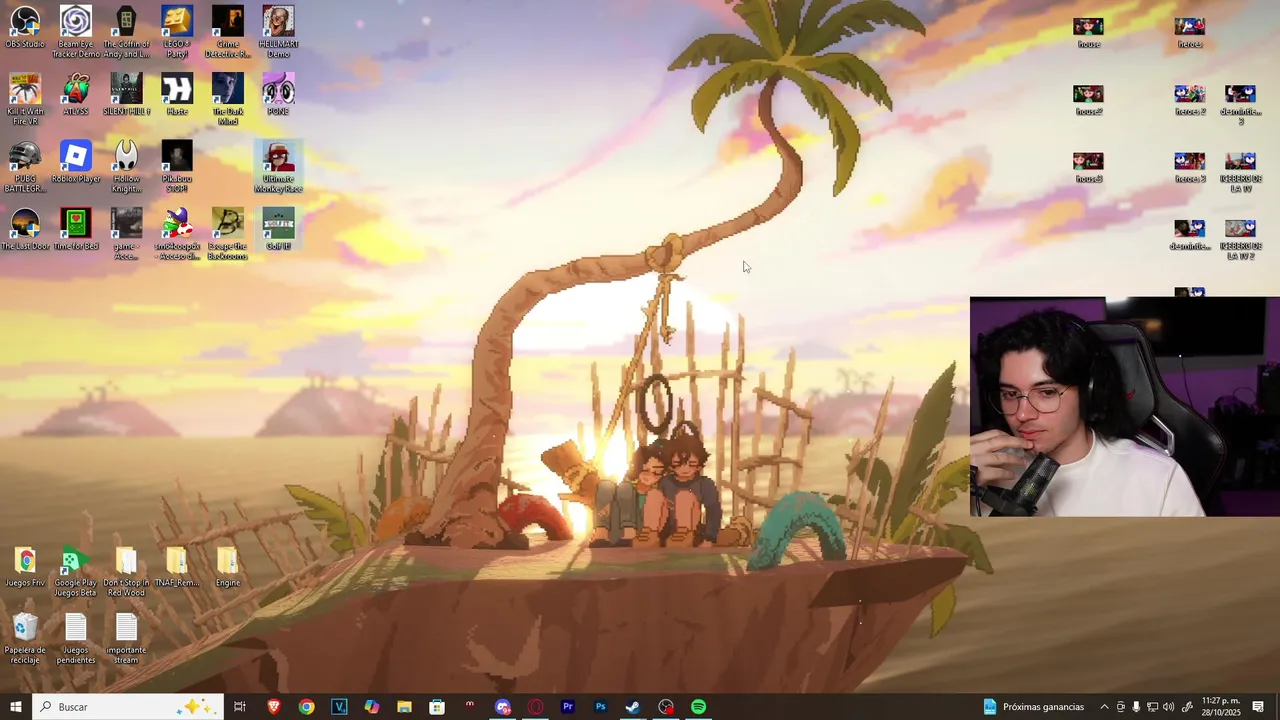Select The Coffin of Andy and Leyley icon
Screen dimensions: 1280x720
coord(126,32)
